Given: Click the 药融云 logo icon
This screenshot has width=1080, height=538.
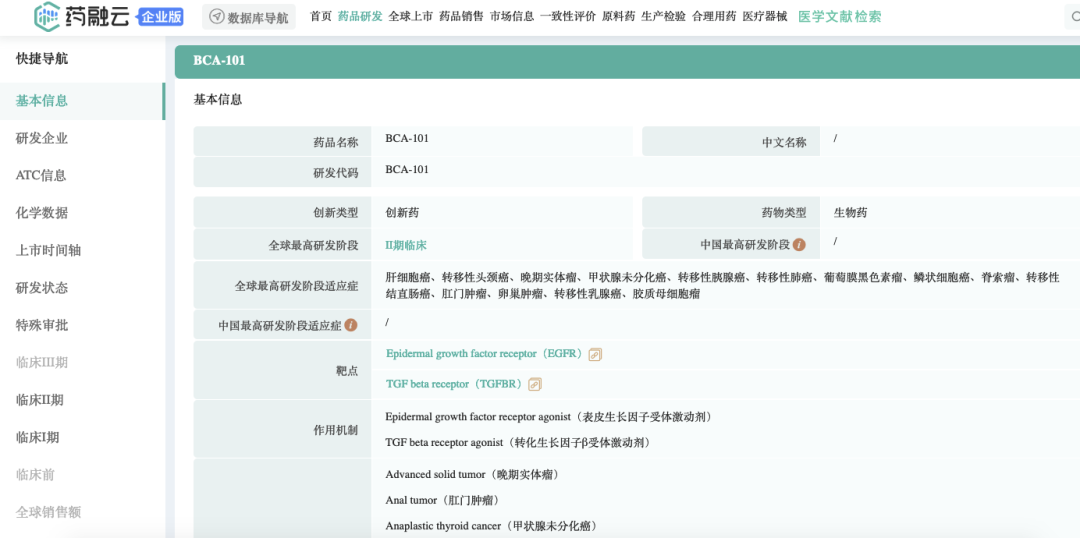Looking at the screenshot, I should point(47,17).
